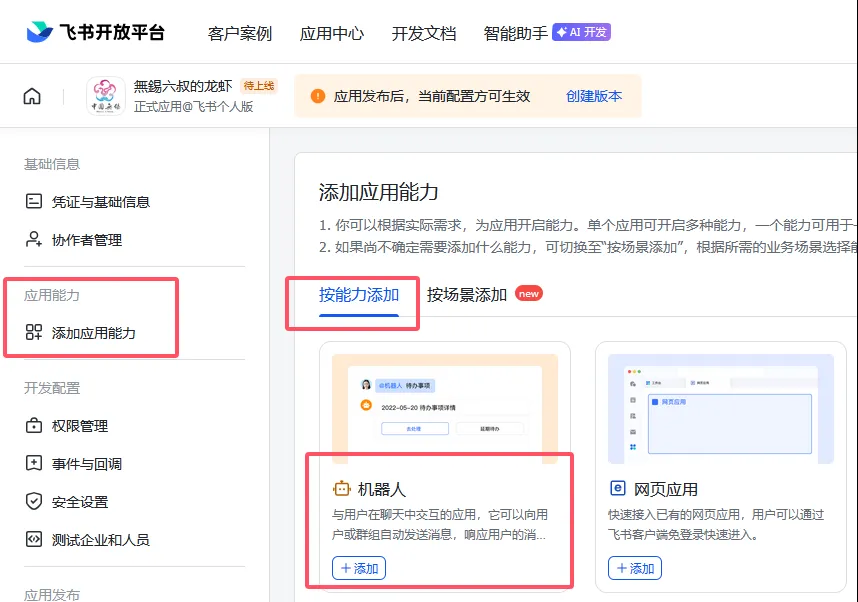The width and height of the screenshot is (858, 602).
Task: Click the 凭证与基础信息 icon
Action: point(34,201)
